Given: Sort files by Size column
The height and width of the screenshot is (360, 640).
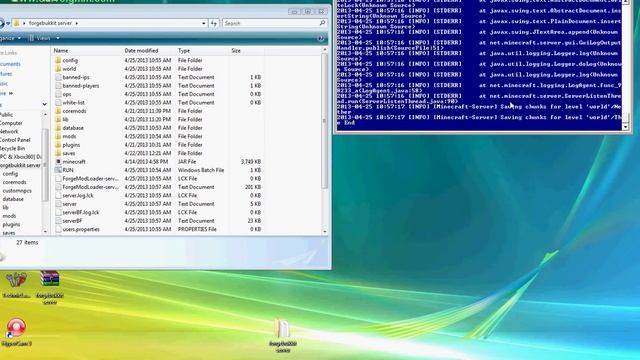Looking at the screenshot, I should (x=236, y=51).
